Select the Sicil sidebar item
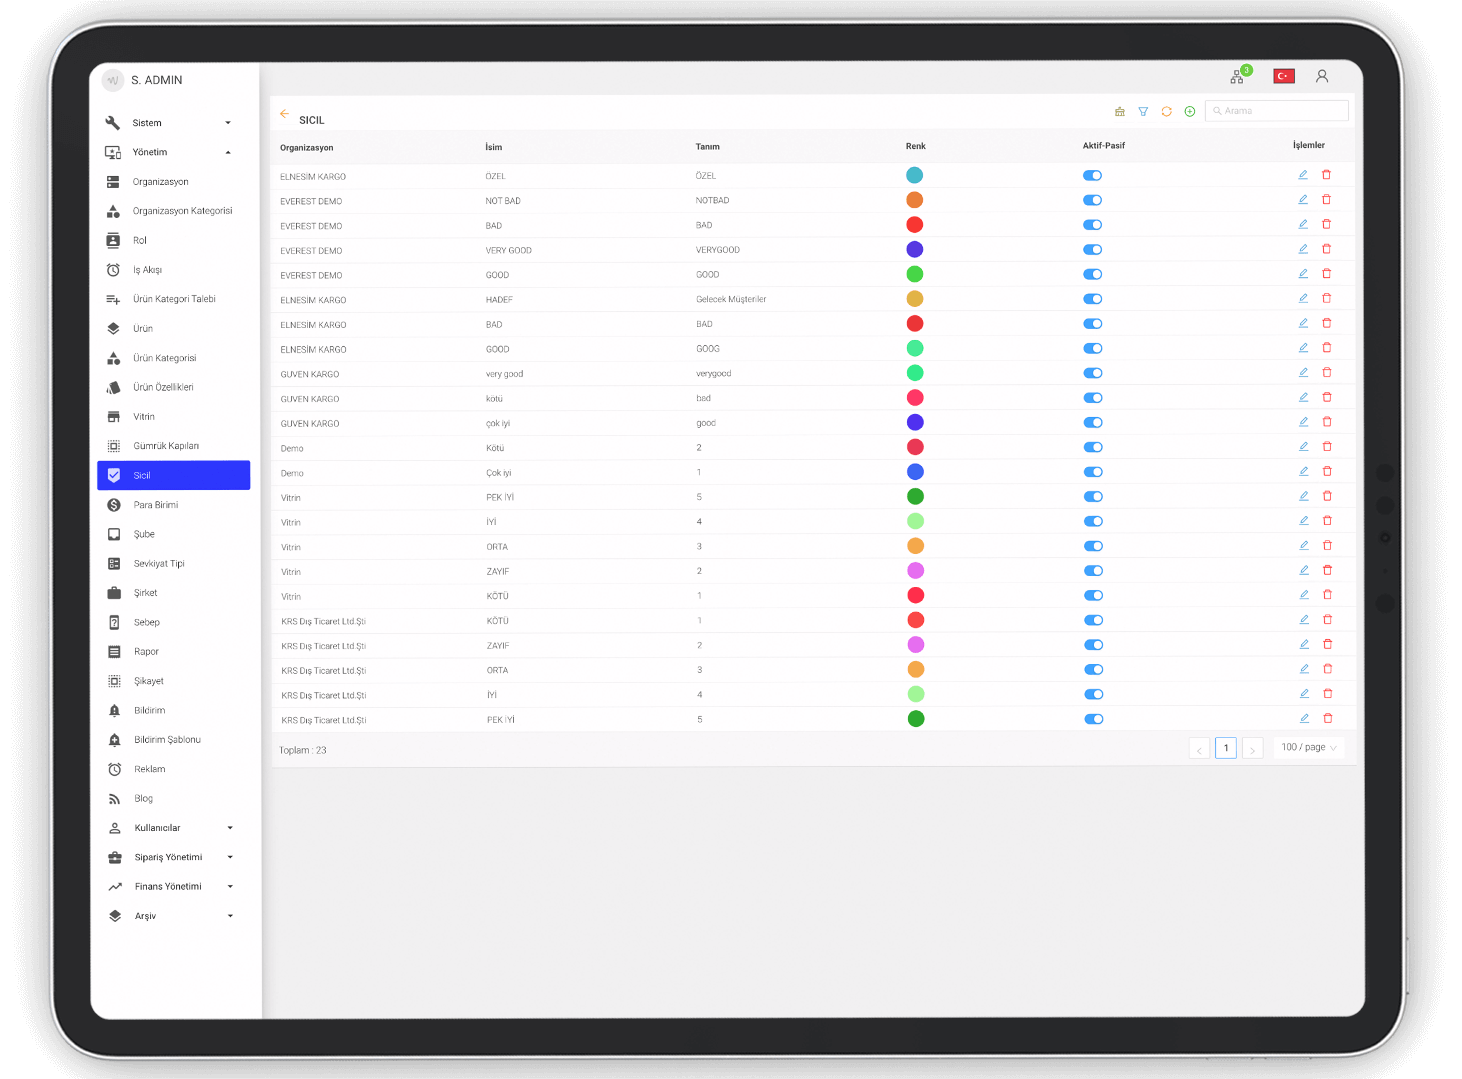The image size is (1462, 1079). click(x=174, y=475)
